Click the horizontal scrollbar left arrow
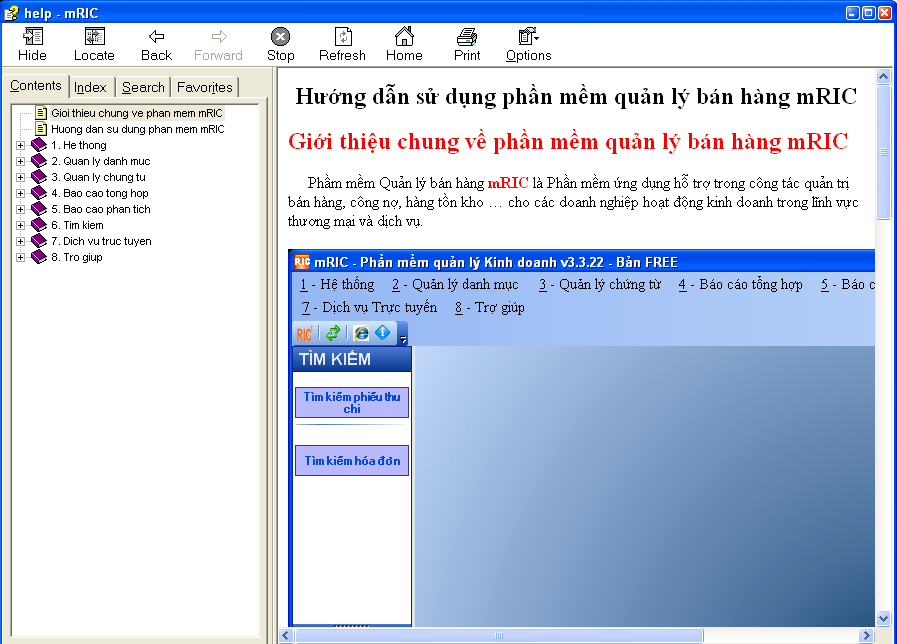Image resolution: width=897 pixels, height=644 pixels. [286, 635]
